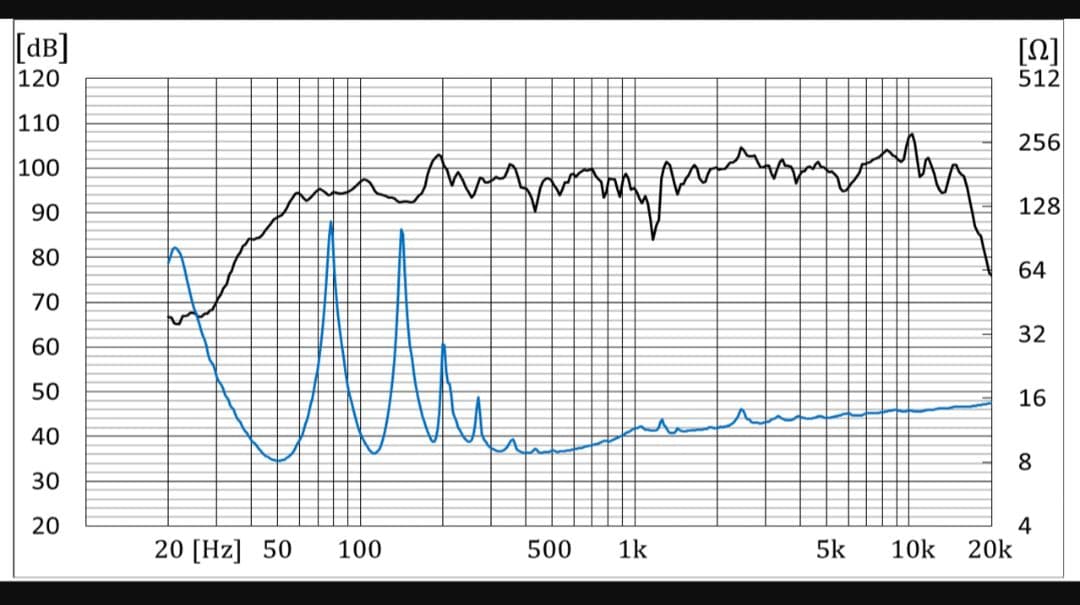Select the 5k frequency axis label
This screenshot has width=1080, height=605.
tap(830, 549)
